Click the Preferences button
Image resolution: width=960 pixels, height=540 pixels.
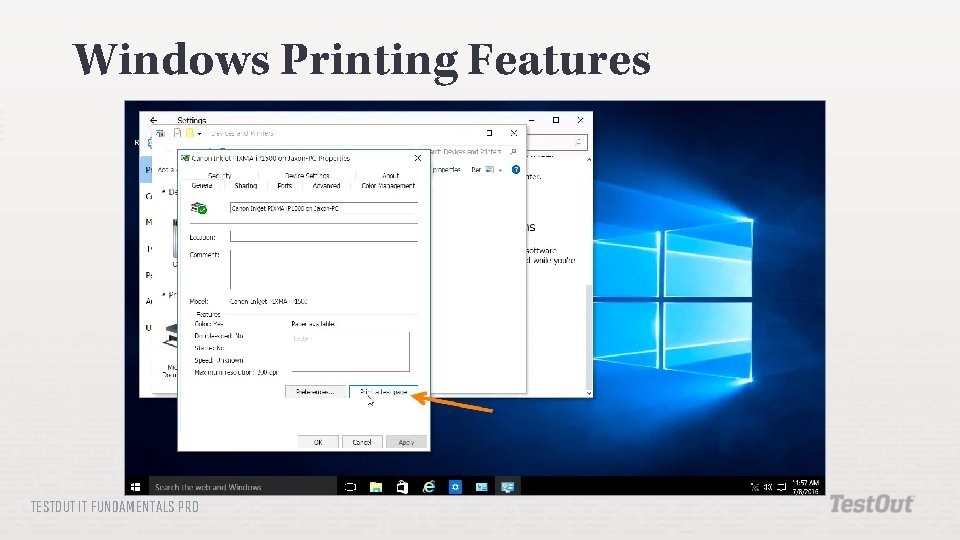coord(315,392)
